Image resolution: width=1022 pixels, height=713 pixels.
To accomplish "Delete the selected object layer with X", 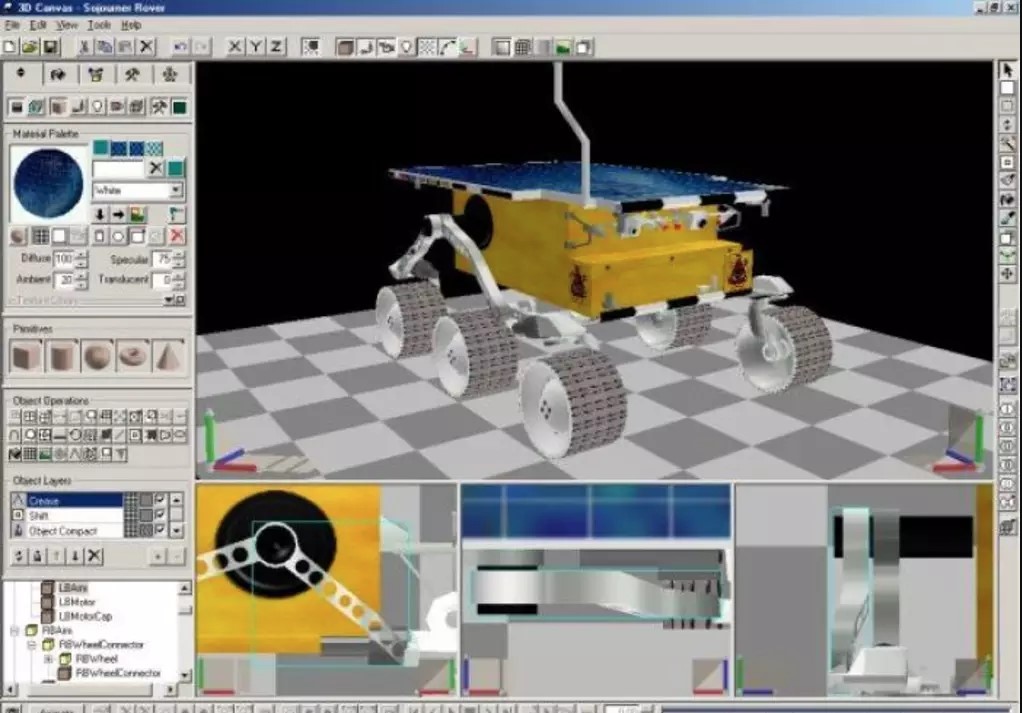I will pyautogui.click(x=94, y=556).
